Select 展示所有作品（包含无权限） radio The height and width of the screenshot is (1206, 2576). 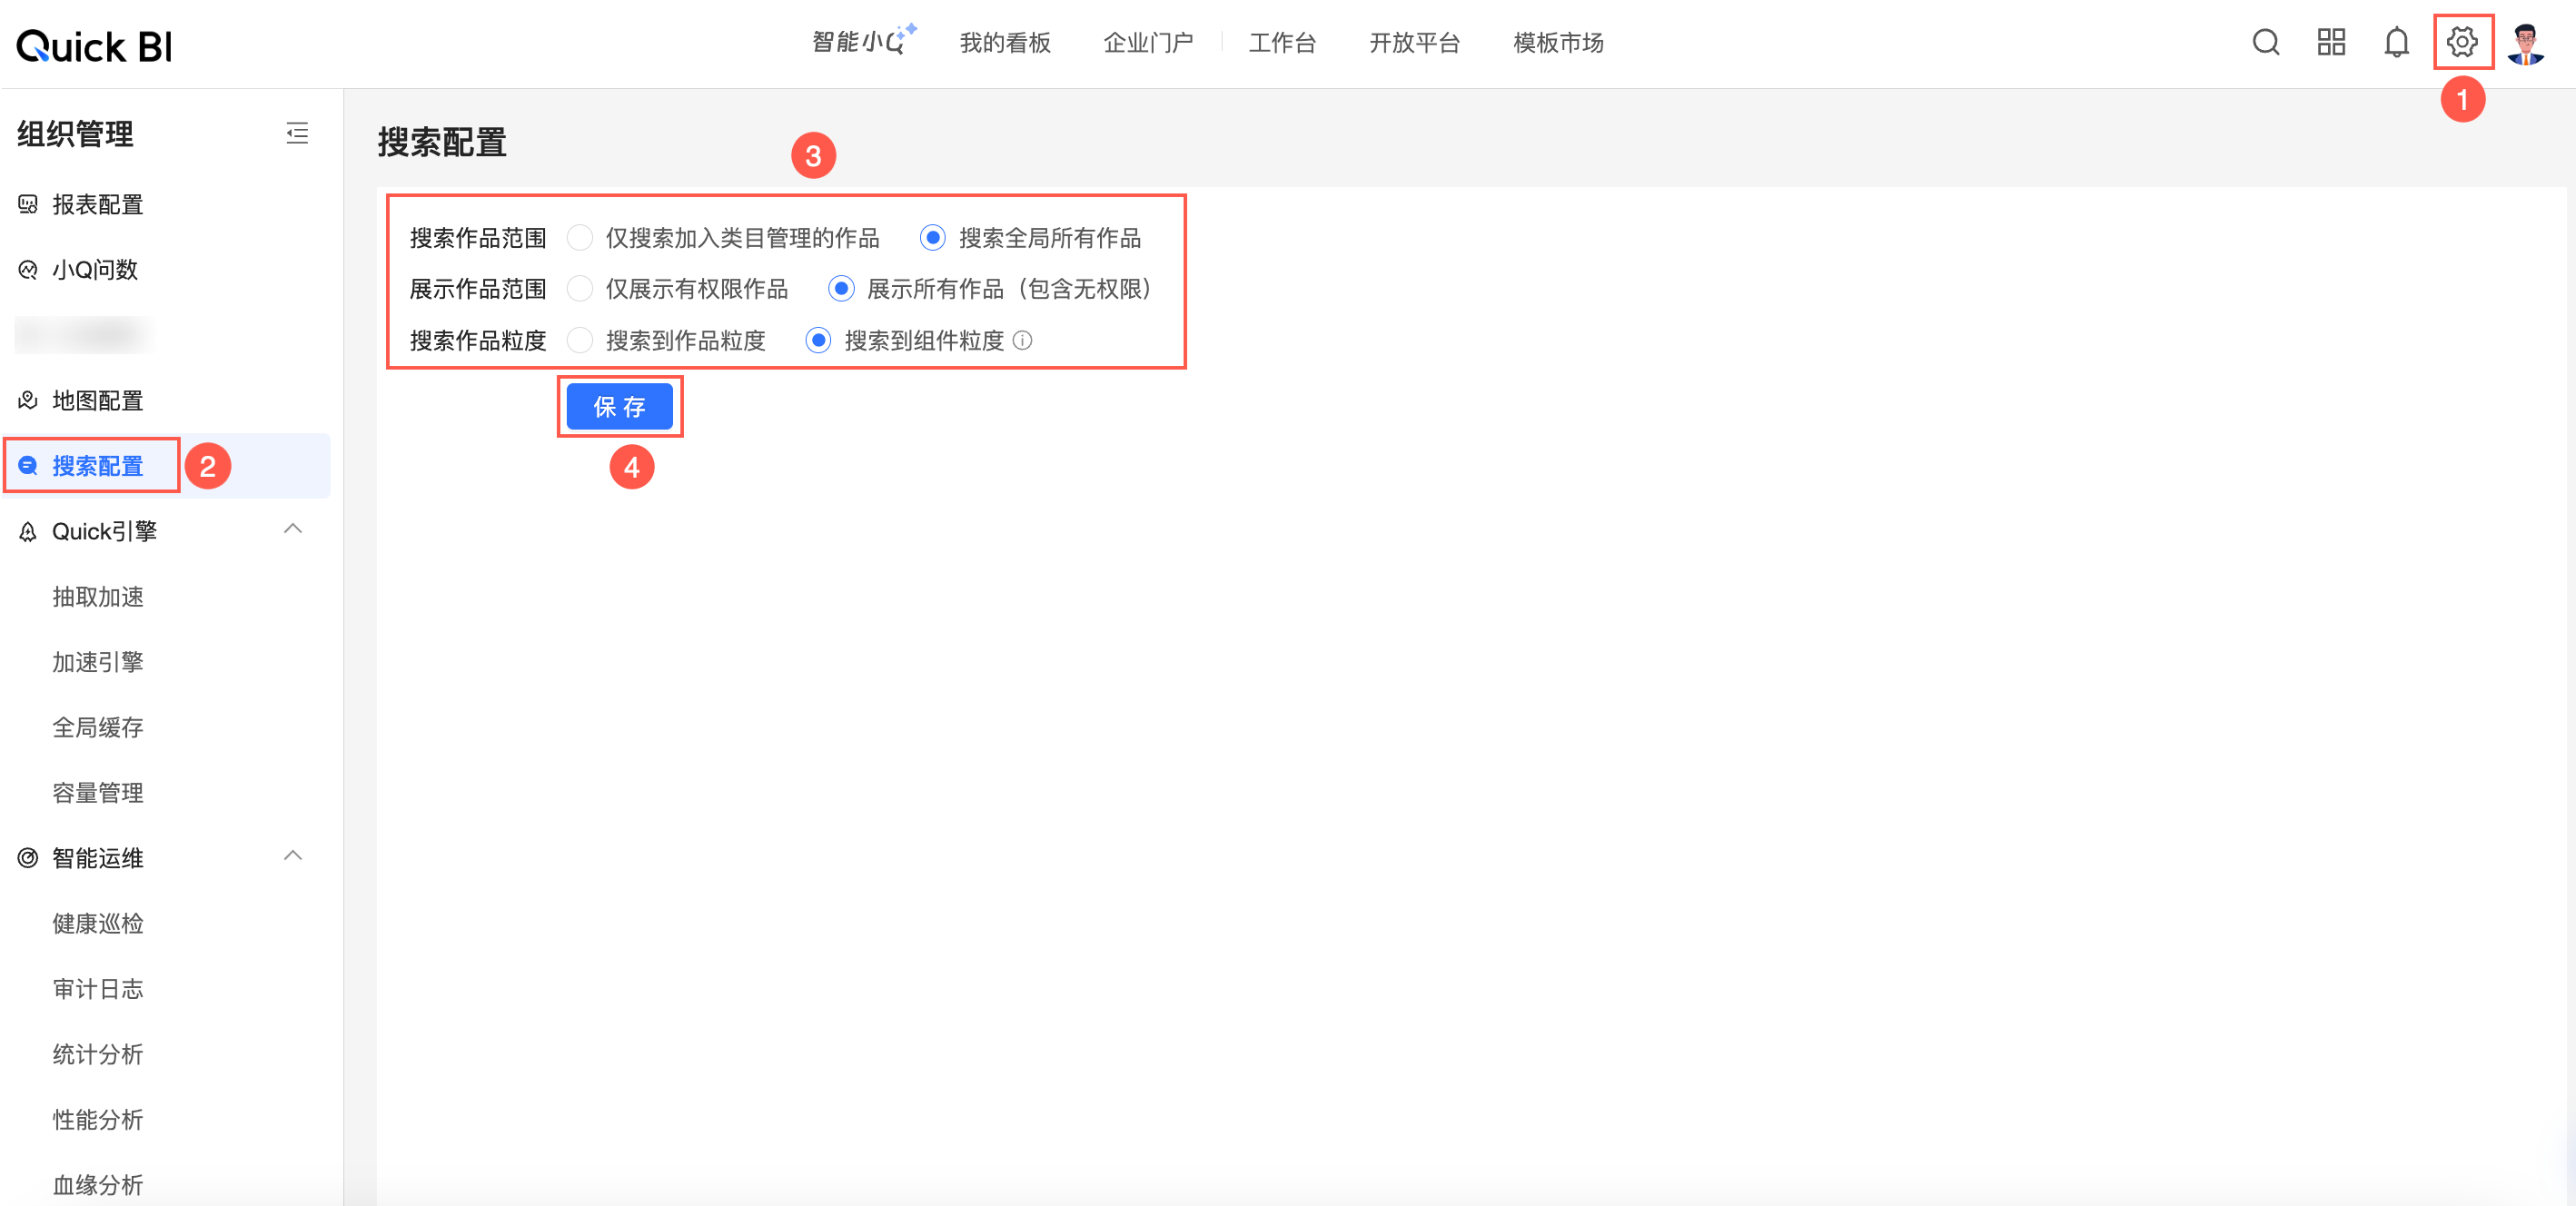(x=841, y=289)
